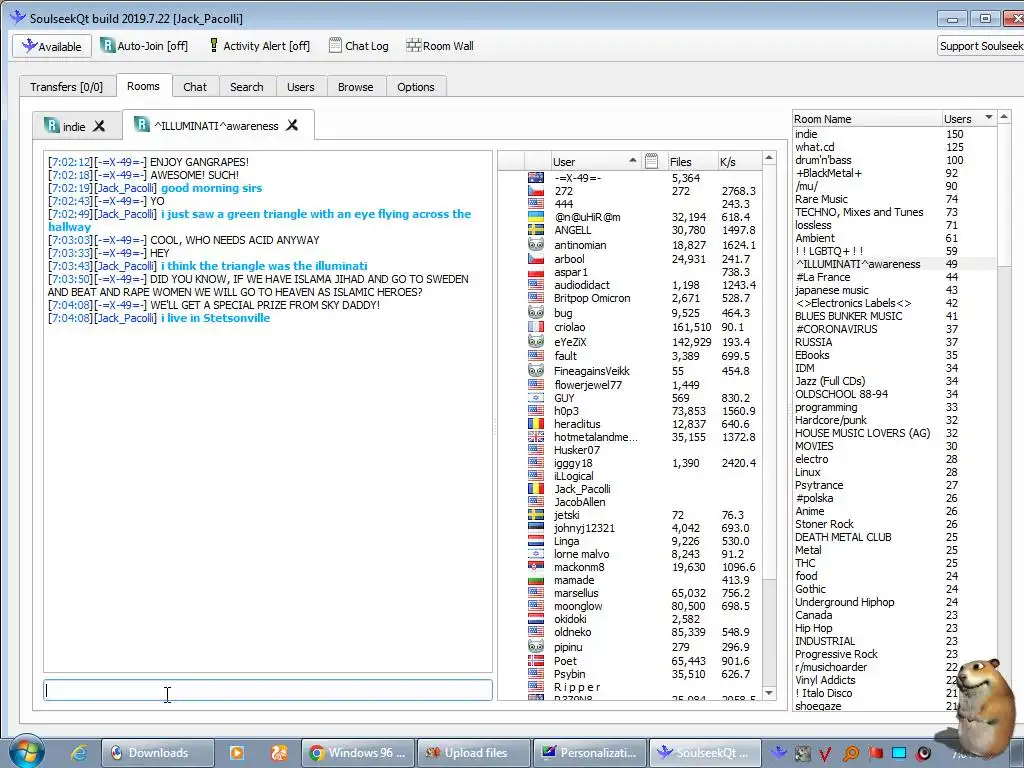
Task: Focus the chat message input field
Action: tap(268, 690)
